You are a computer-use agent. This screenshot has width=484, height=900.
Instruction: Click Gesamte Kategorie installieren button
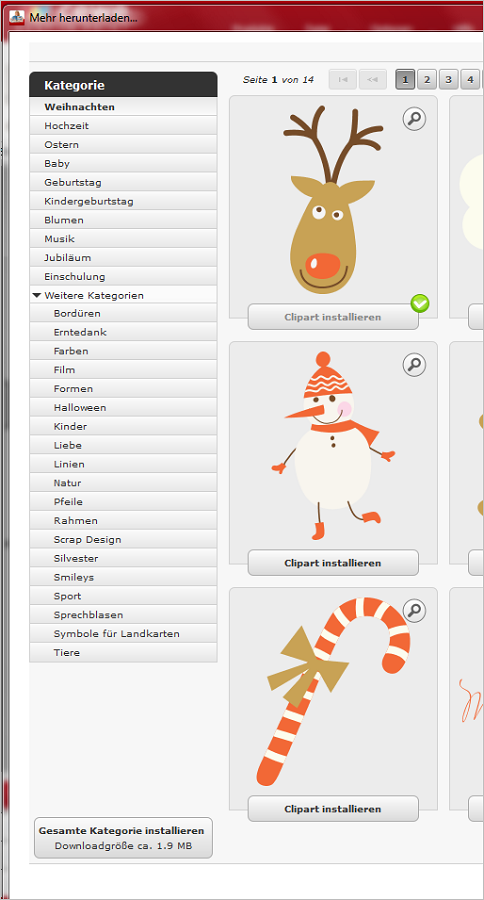(123, 838)
